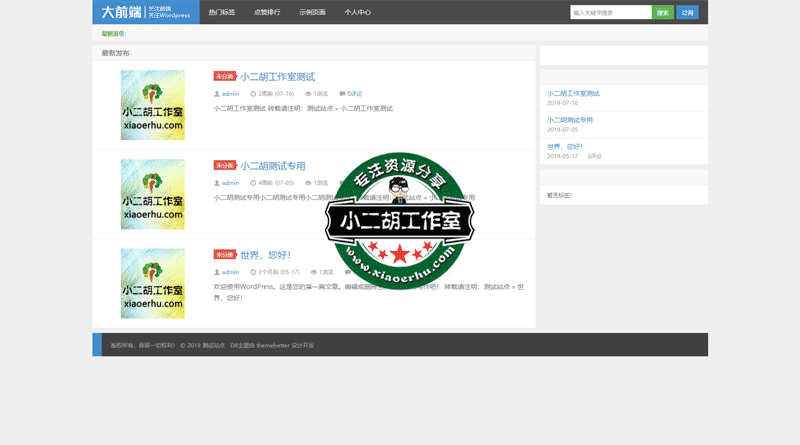Click footer link 测试站点

pos(213,345)
